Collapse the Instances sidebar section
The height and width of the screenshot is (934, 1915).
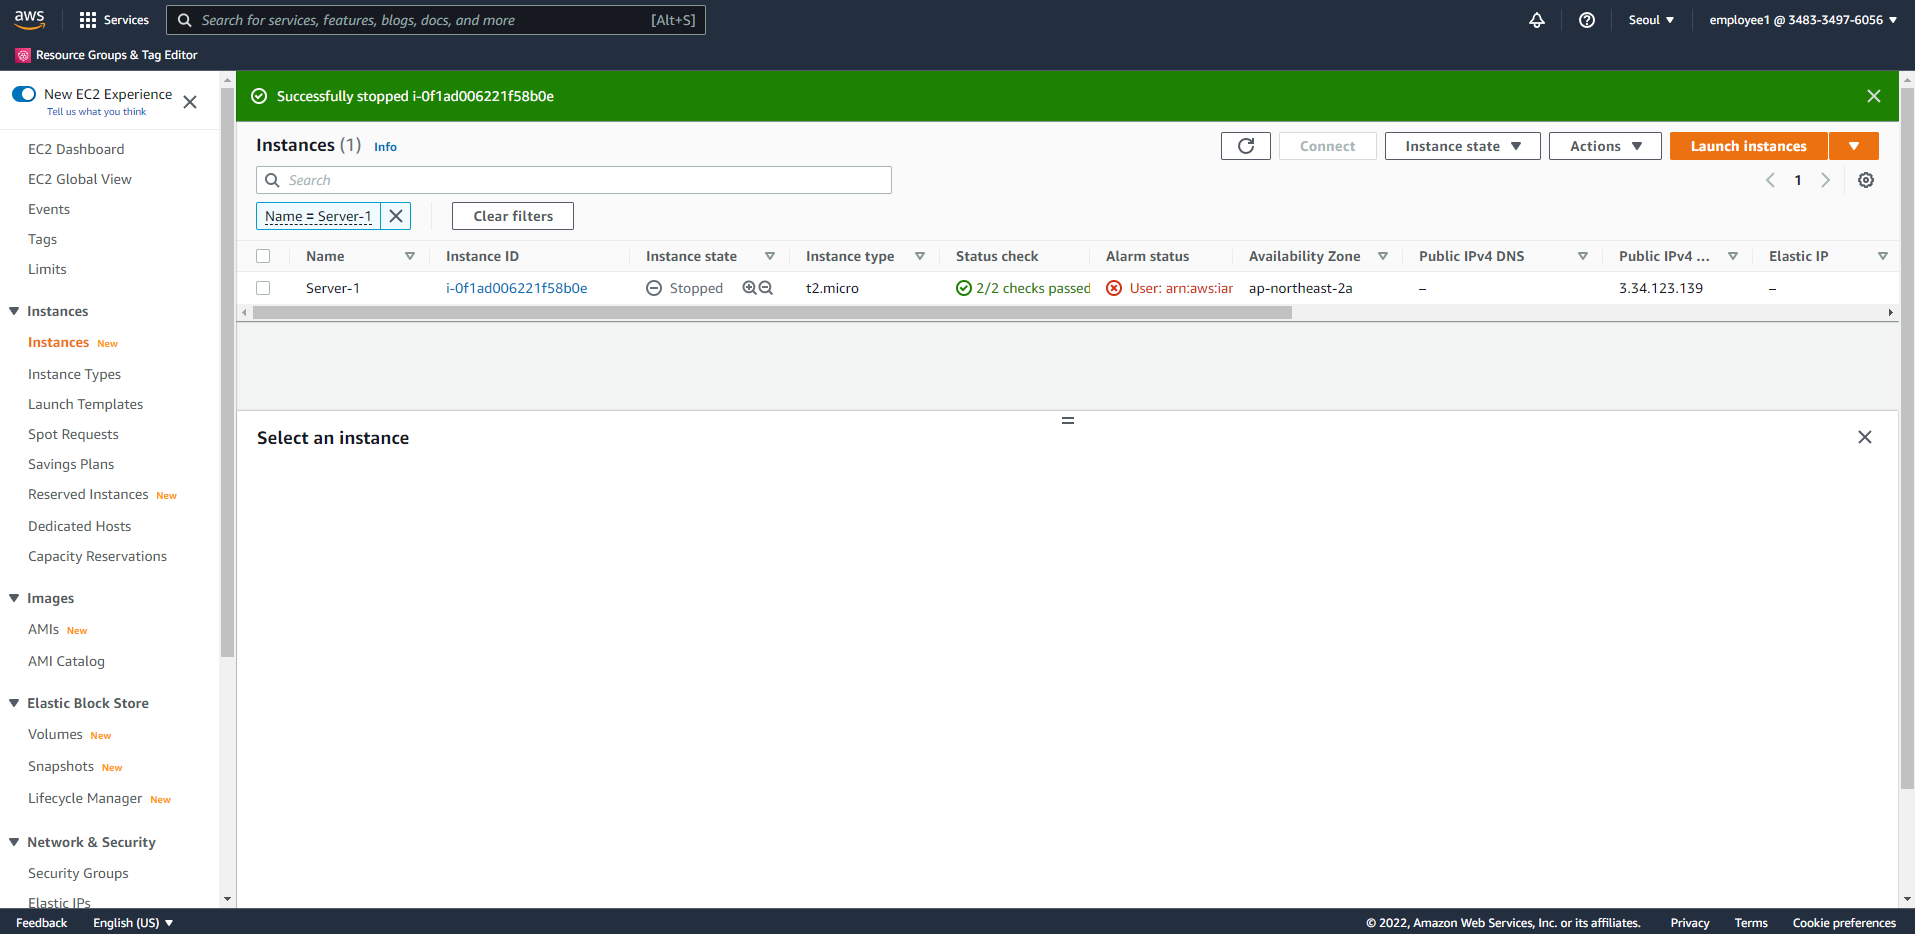(14, 311)
